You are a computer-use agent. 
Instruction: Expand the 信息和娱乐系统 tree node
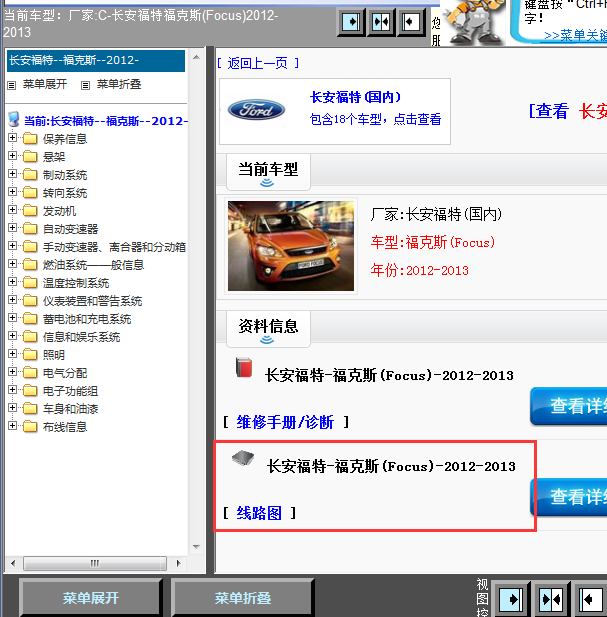12,336
